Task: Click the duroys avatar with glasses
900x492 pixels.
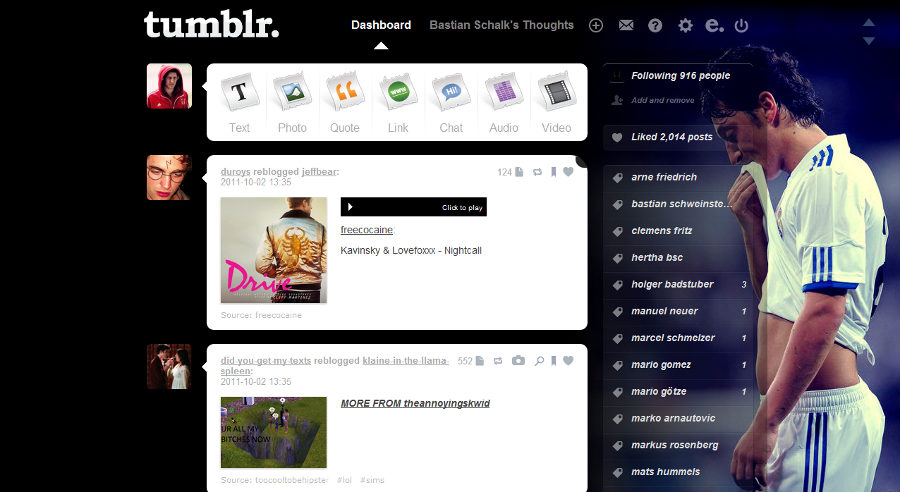Action: tap(169, 177)
